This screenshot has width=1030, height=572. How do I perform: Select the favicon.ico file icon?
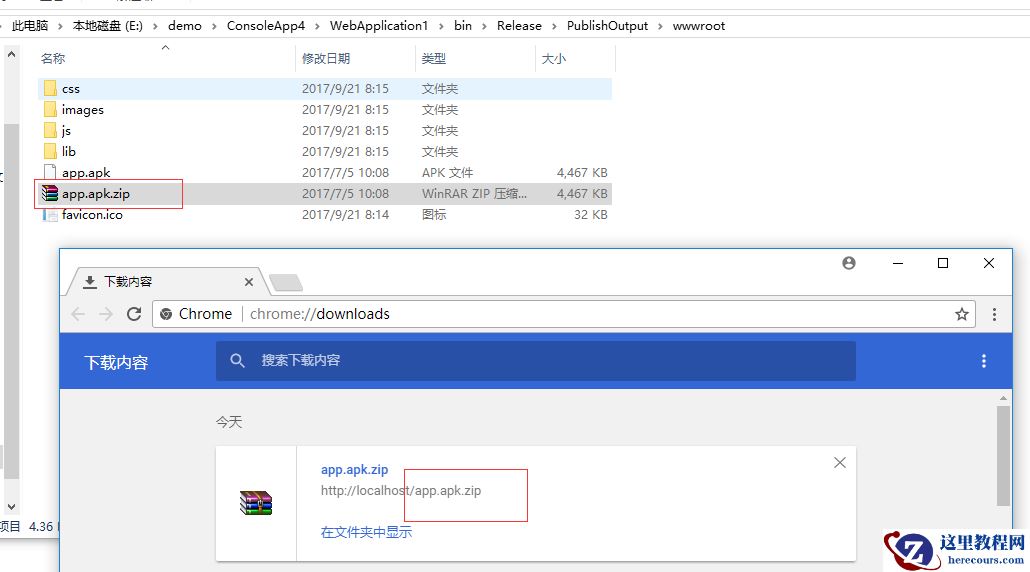pos(50,214)
